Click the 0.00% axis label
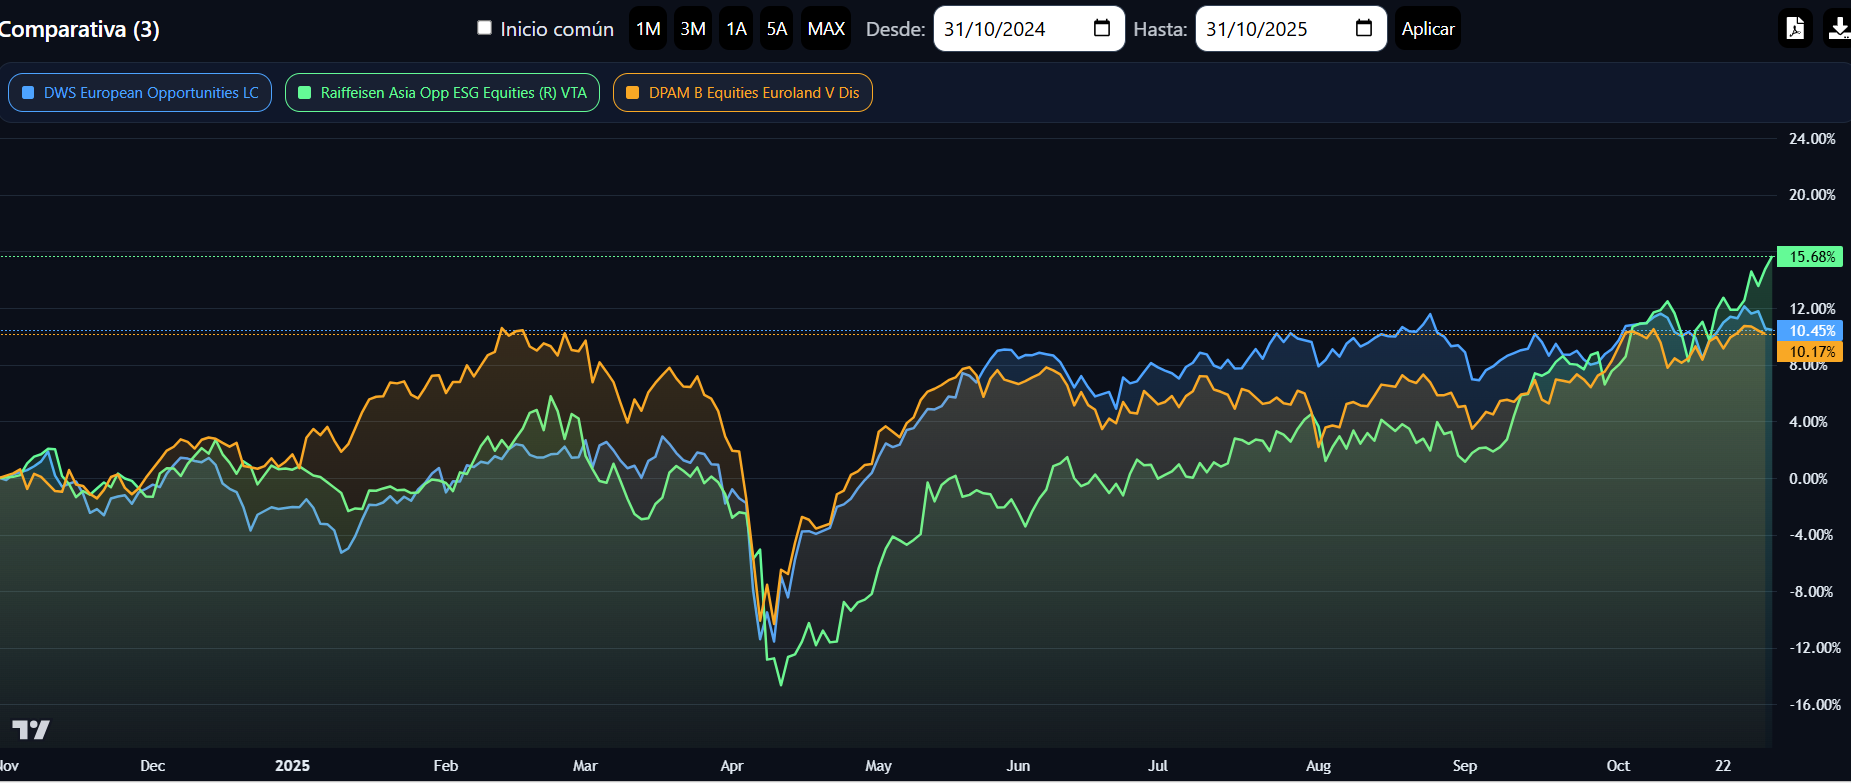 click(x=1808, y=479)
